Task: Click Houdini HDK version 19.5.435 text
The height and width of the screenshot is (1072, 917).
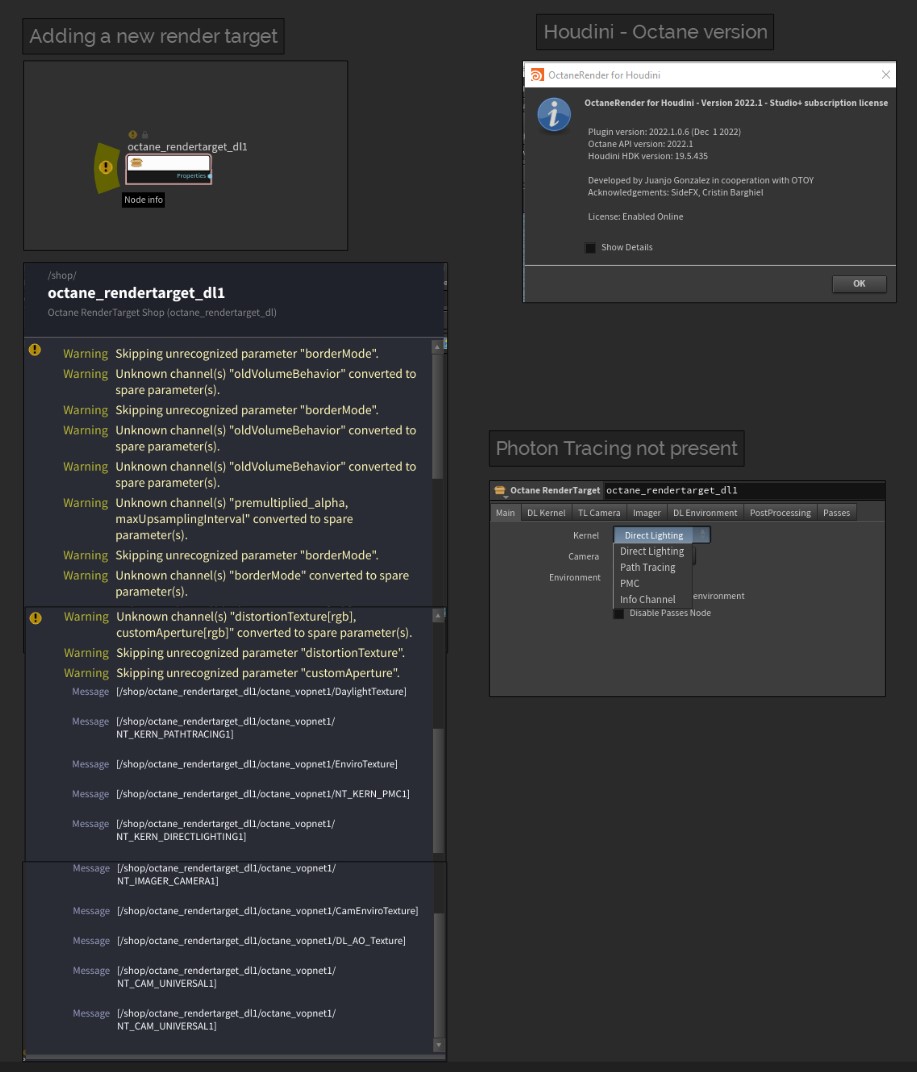Action: pos(648,156)
